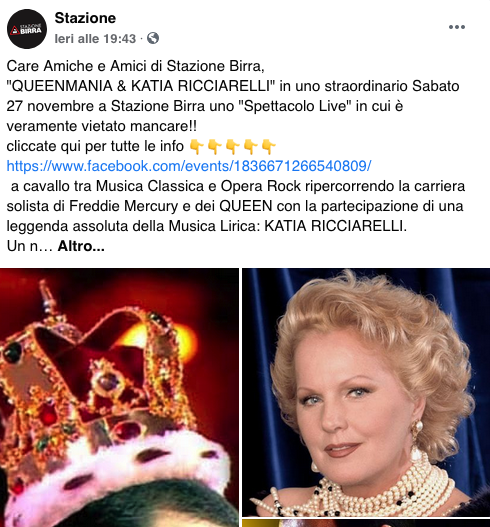Click the 'Musica Classica e Opera Rock' phrase
Viewport: 490px width, 527px height.
[x=198, y=186]
